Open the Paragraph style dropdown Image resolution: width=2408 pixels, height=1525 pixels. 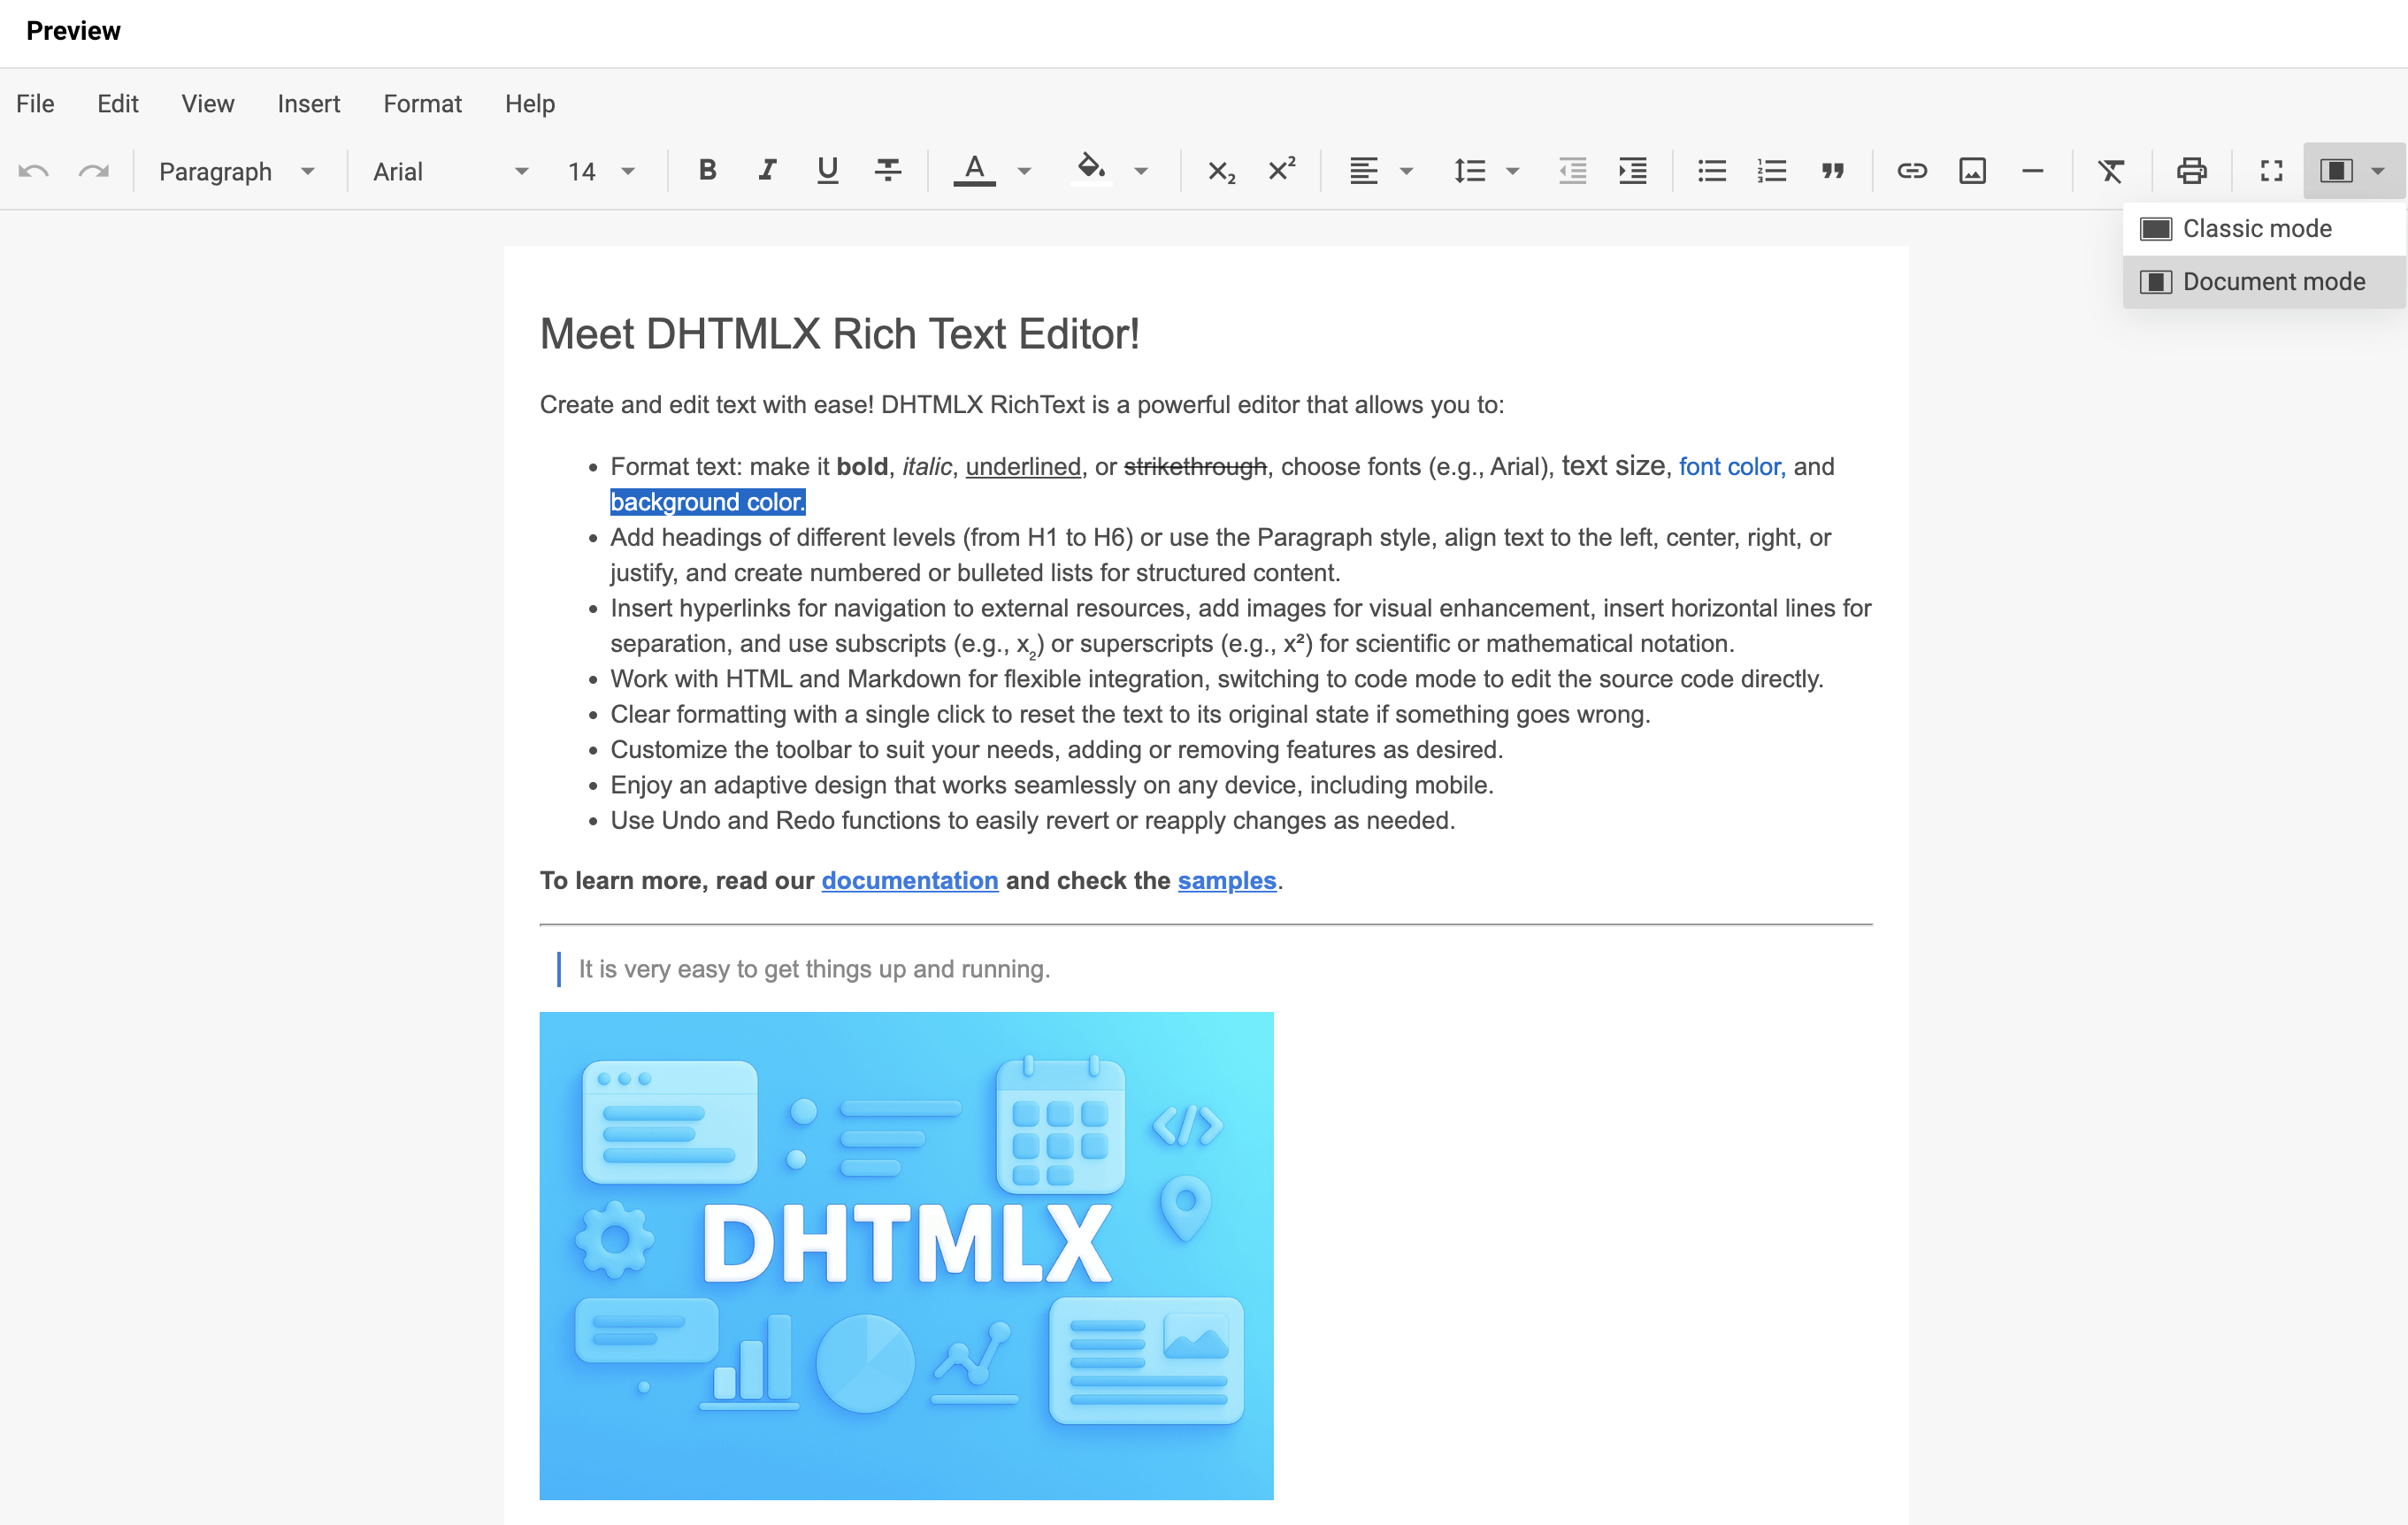click(238, 171)
